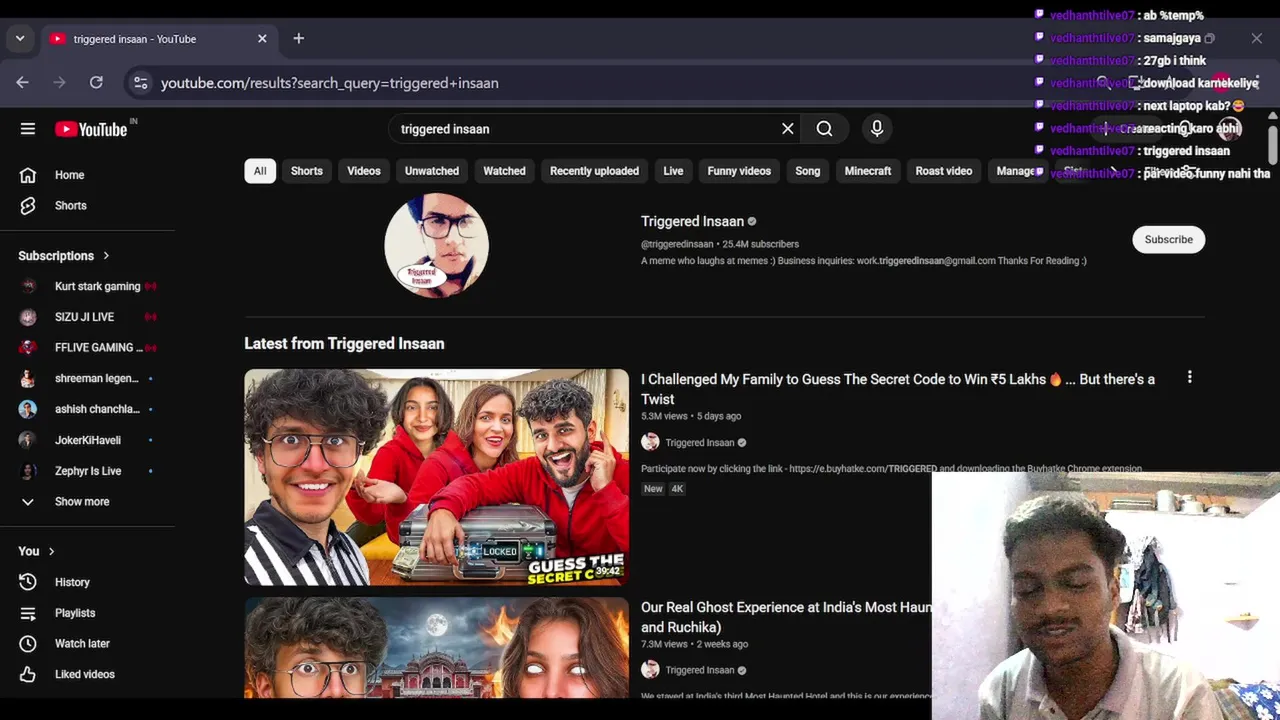Select the Live filter chip
The width and height of the screenshot is (1280, 720).
click(x=673, y=171)
